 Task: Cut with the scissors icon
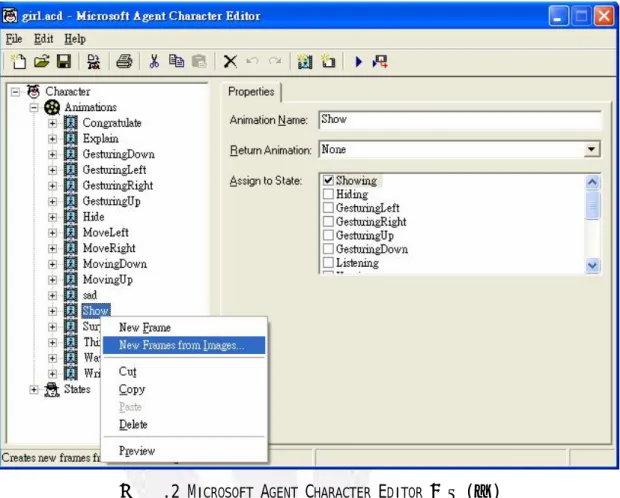pos(154,61)
